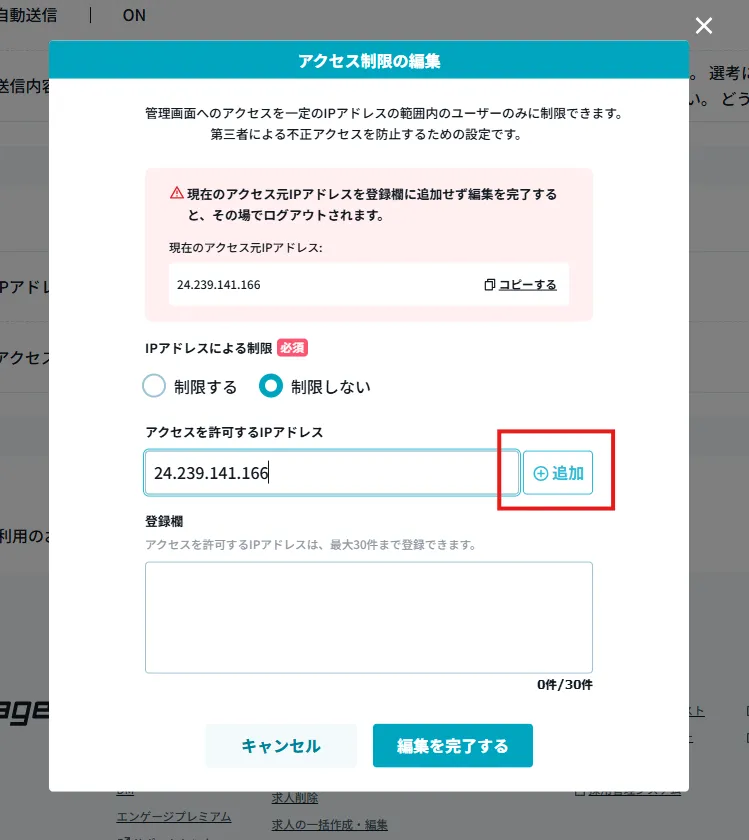Focus the allowed IP address input field
The image size is (749, 840).
(x=332, y=472)
